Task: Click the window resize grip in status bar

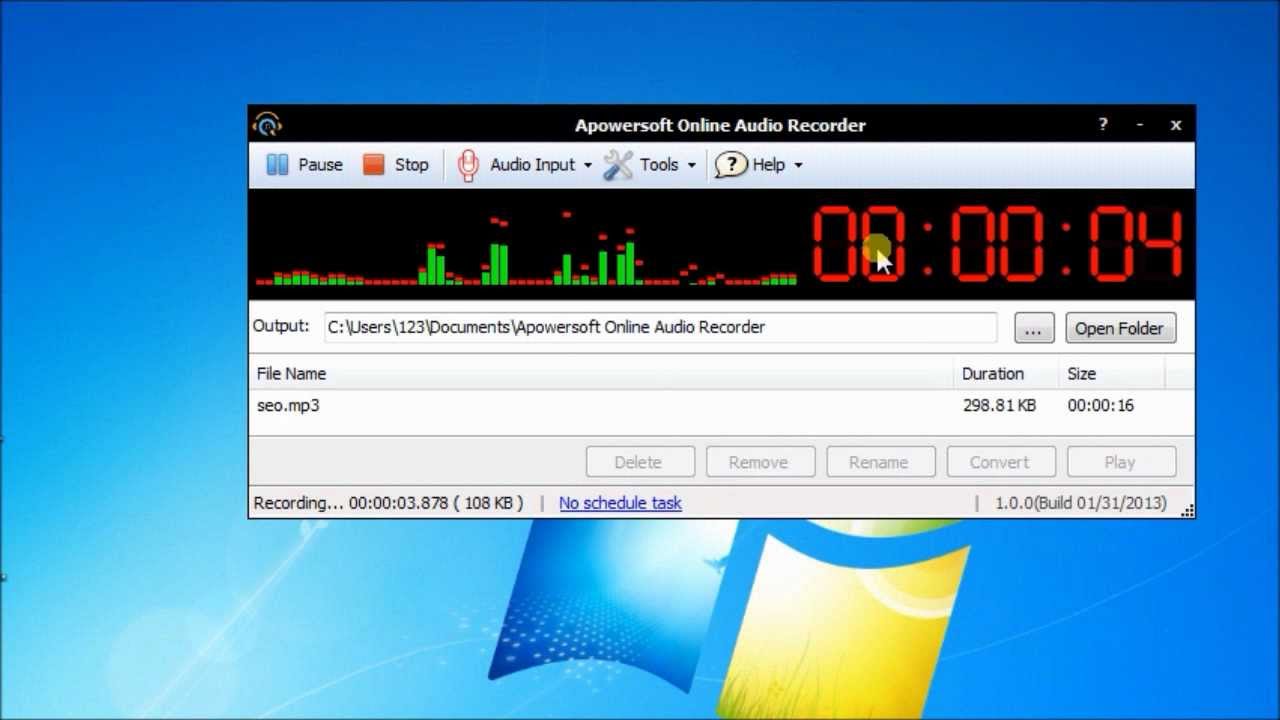Action: (1187, 511)
